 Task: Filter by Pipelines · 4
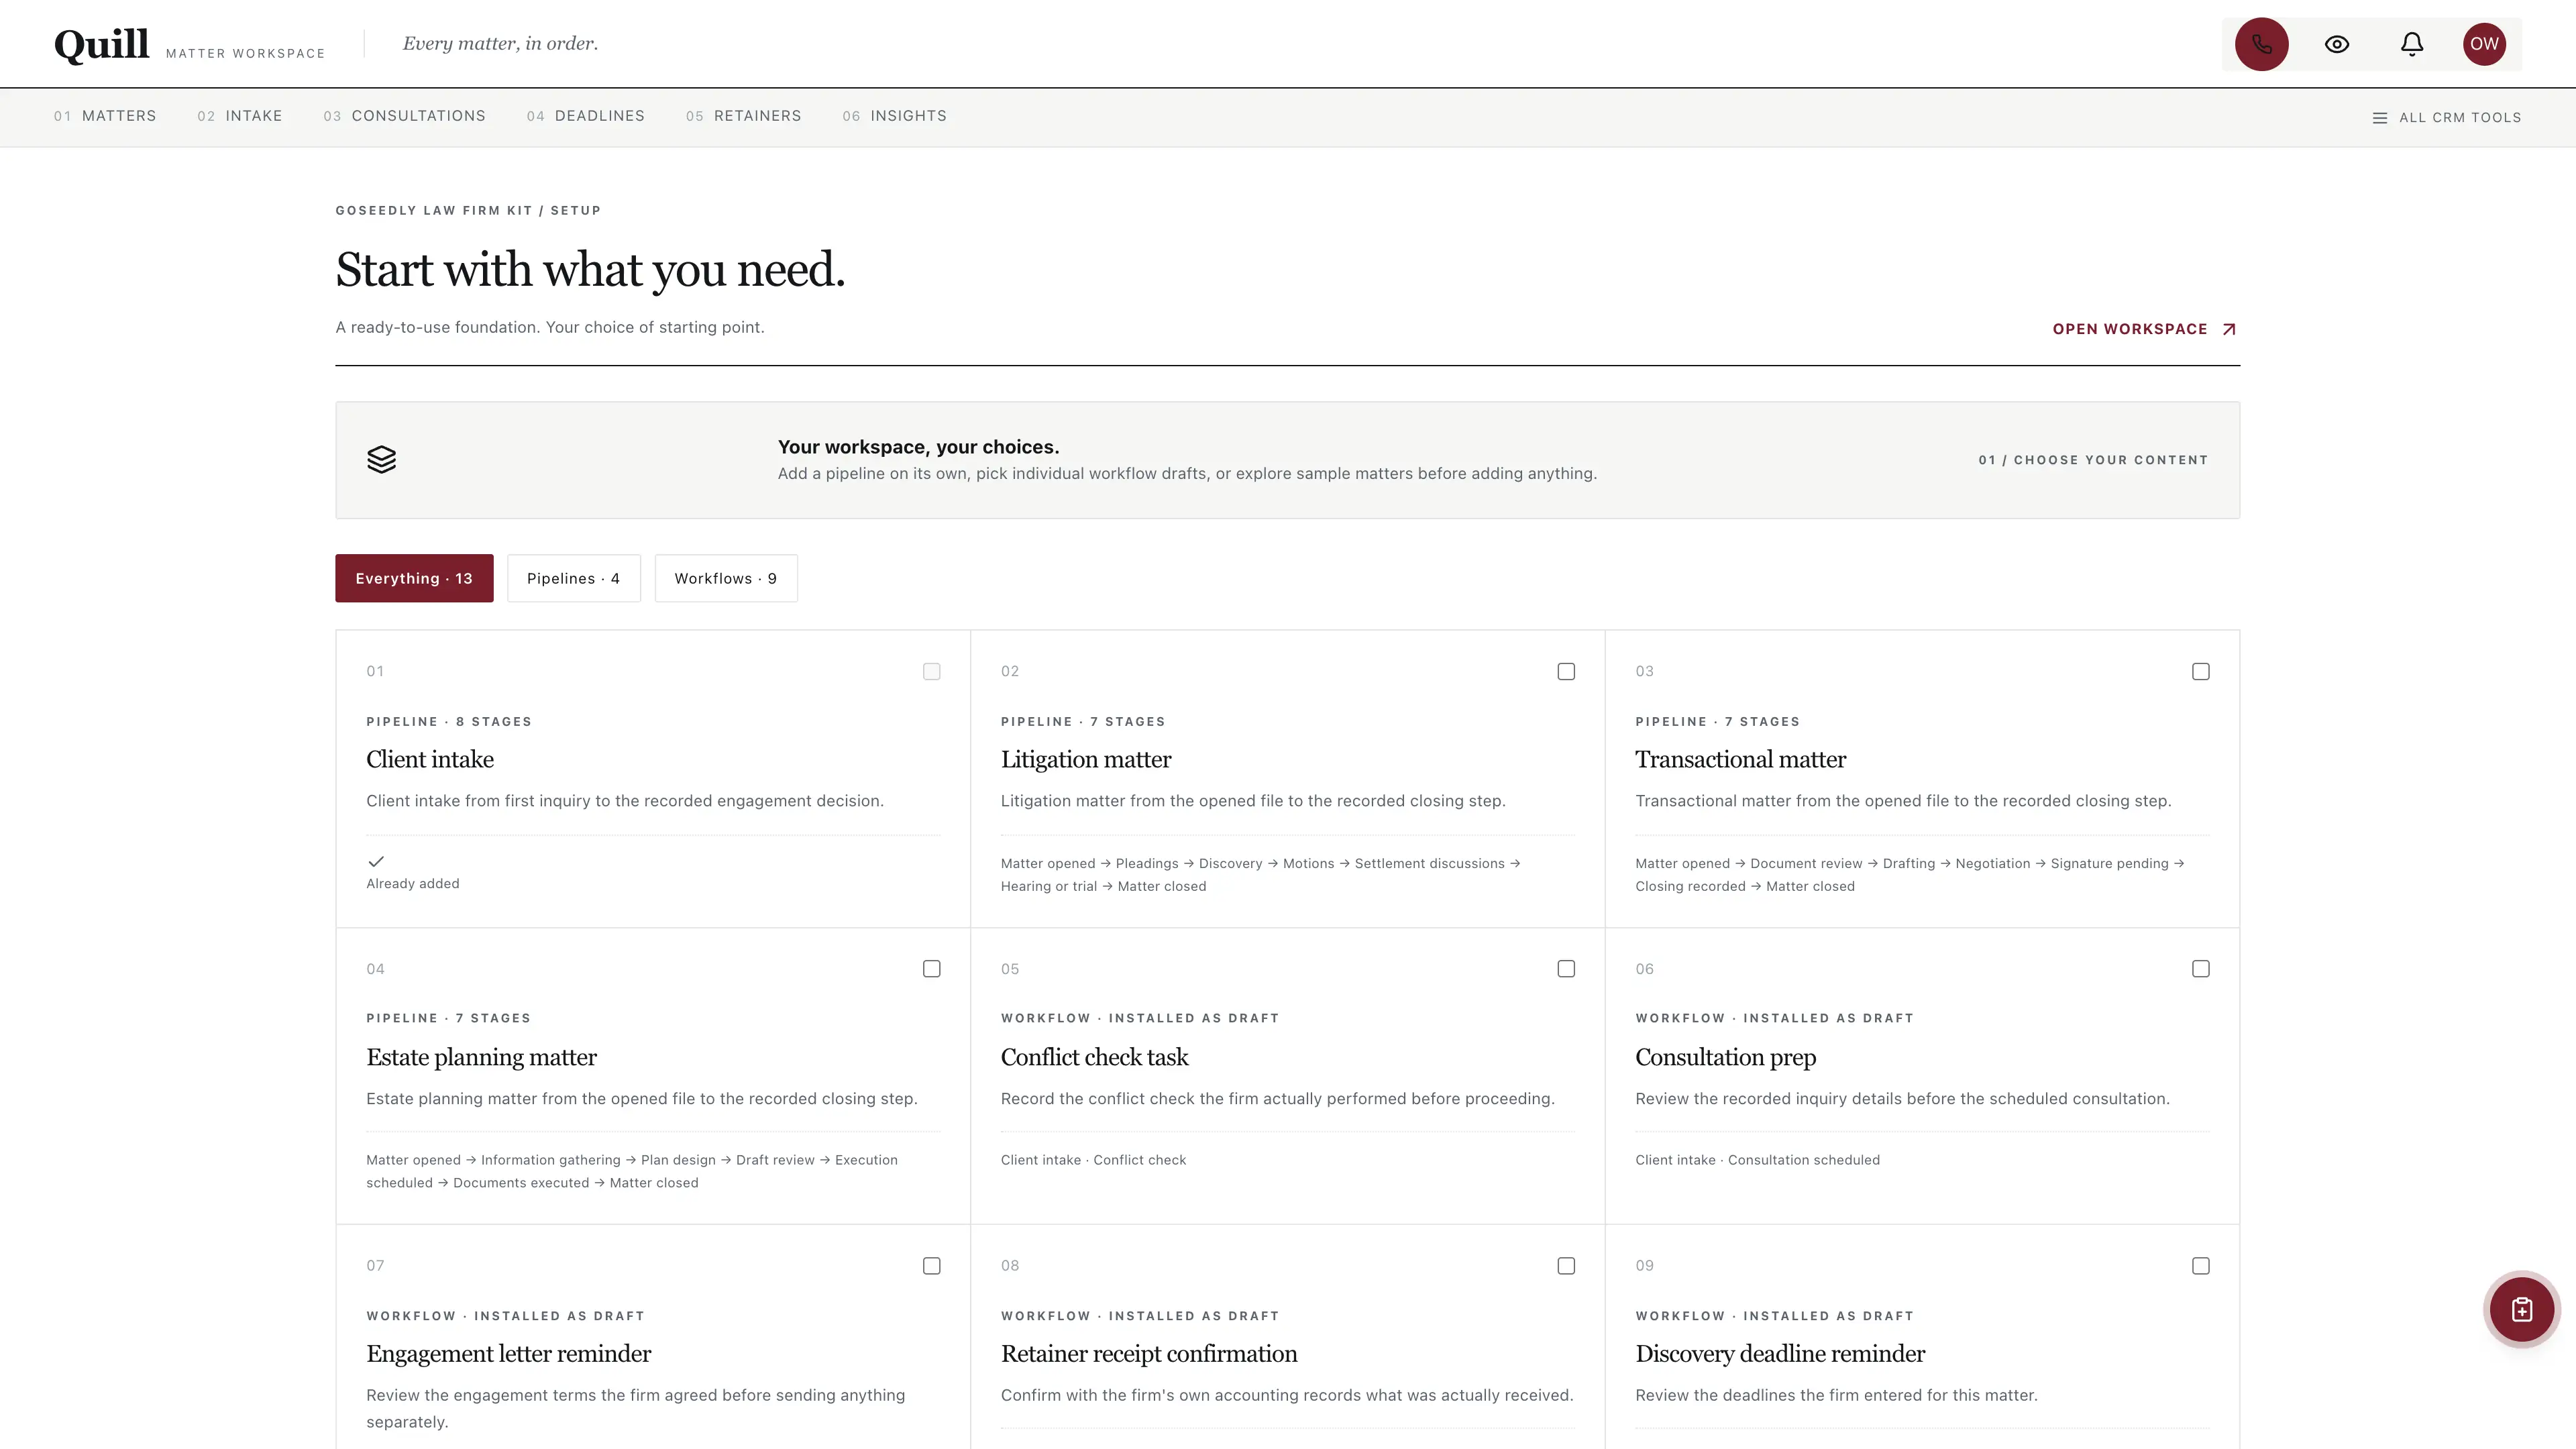[573, 578]
